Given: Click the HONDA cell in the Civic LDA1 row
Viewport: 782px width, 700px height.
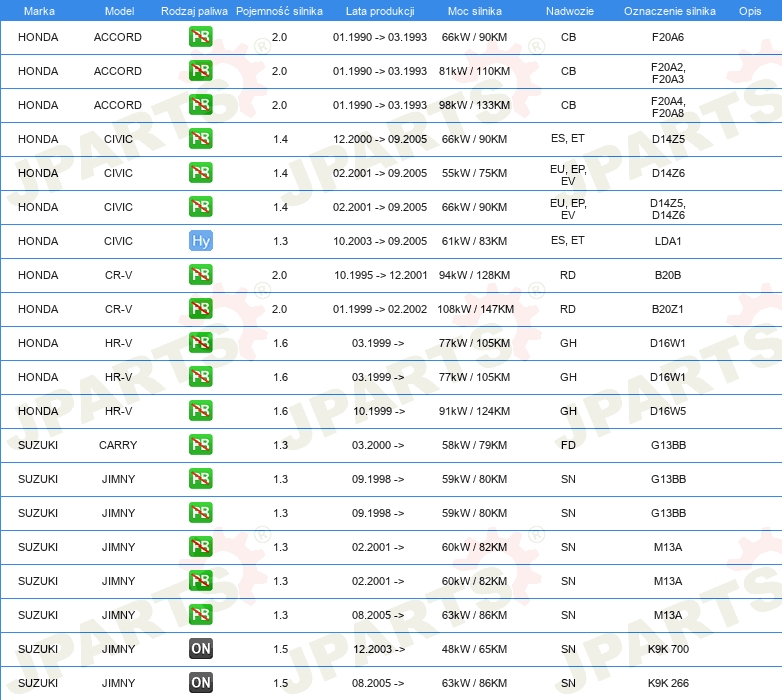Looking at the screenshot, I should 38,241.
